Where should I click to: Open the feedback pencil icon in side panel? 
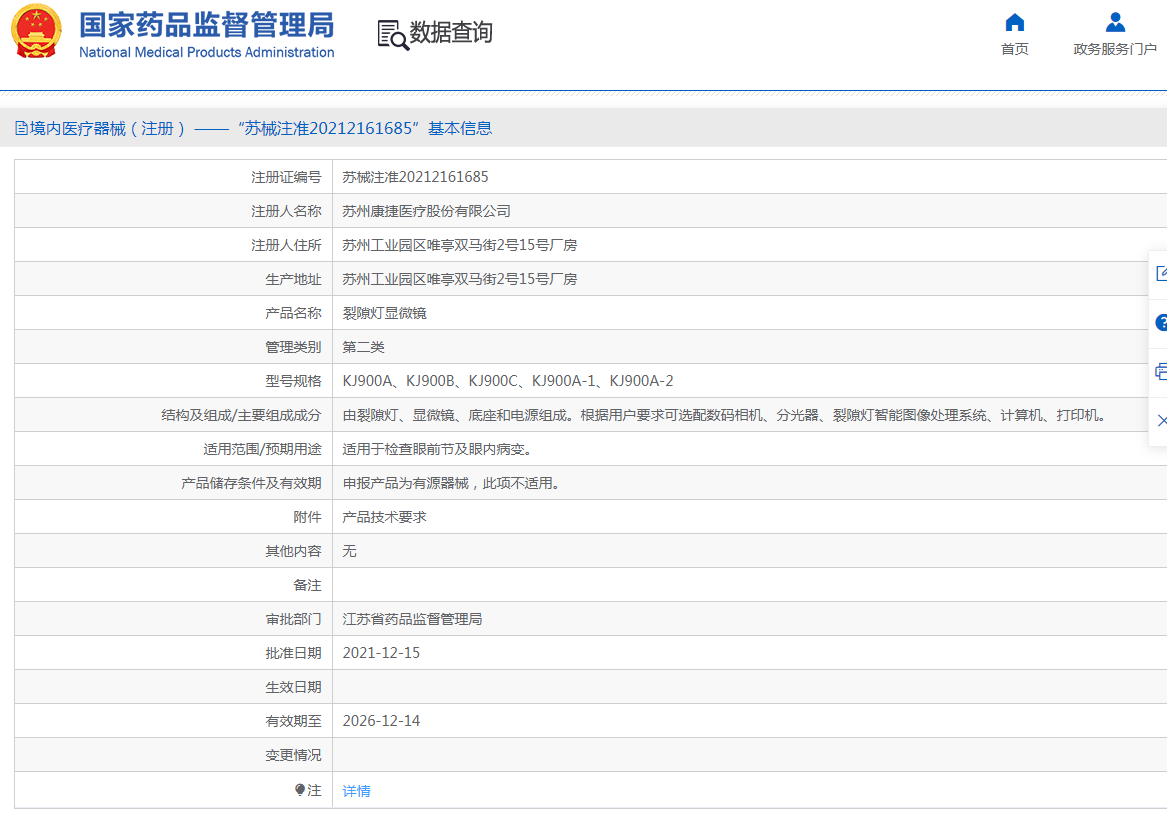pos(1161,272)
